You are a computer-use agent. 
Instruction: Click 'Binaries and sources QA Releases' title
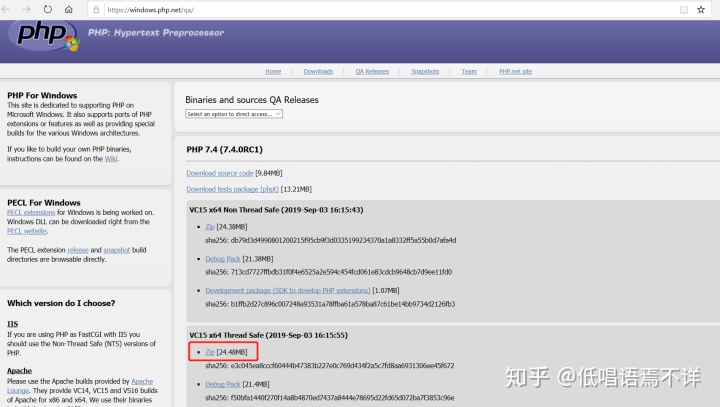coord(252,100)
